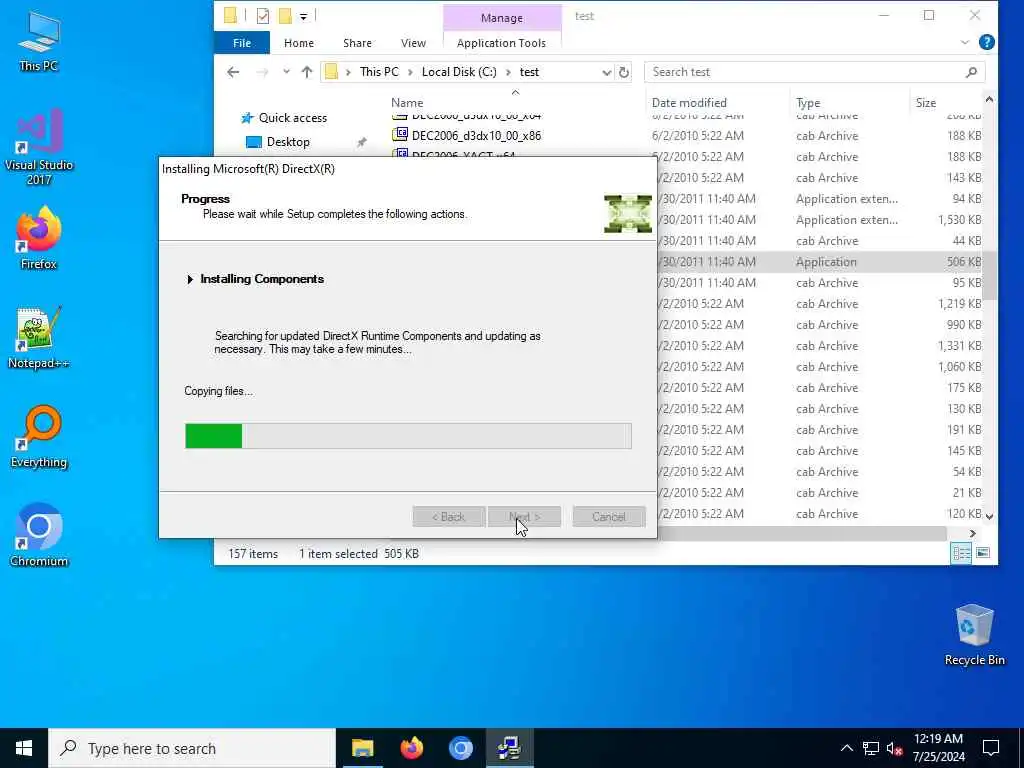Open Notepad++ desktop shortcut
Viewport: 1024px width, 768px height.
tap(39, 338)
